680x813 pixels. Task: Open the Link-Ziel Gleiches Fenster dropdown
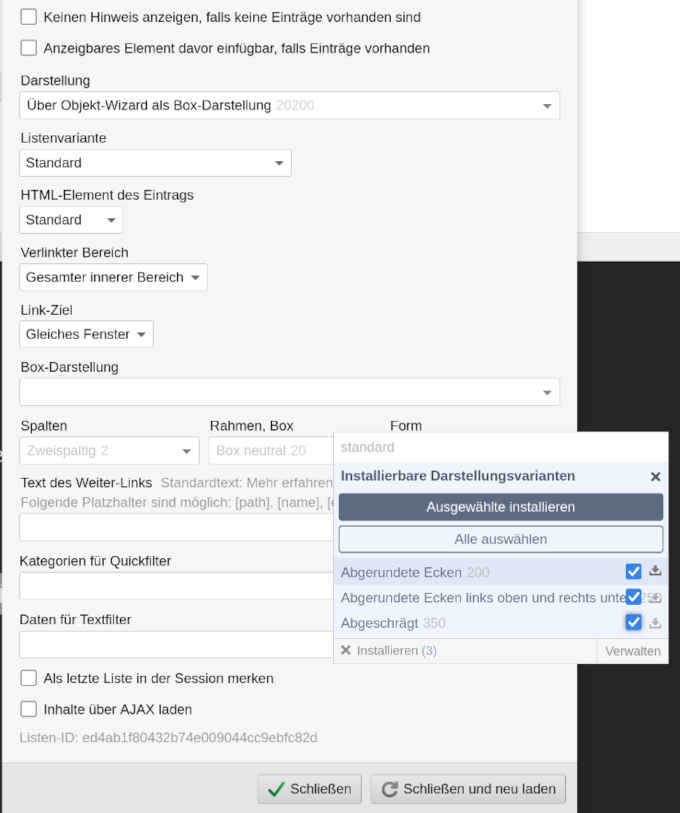(142, 334)
